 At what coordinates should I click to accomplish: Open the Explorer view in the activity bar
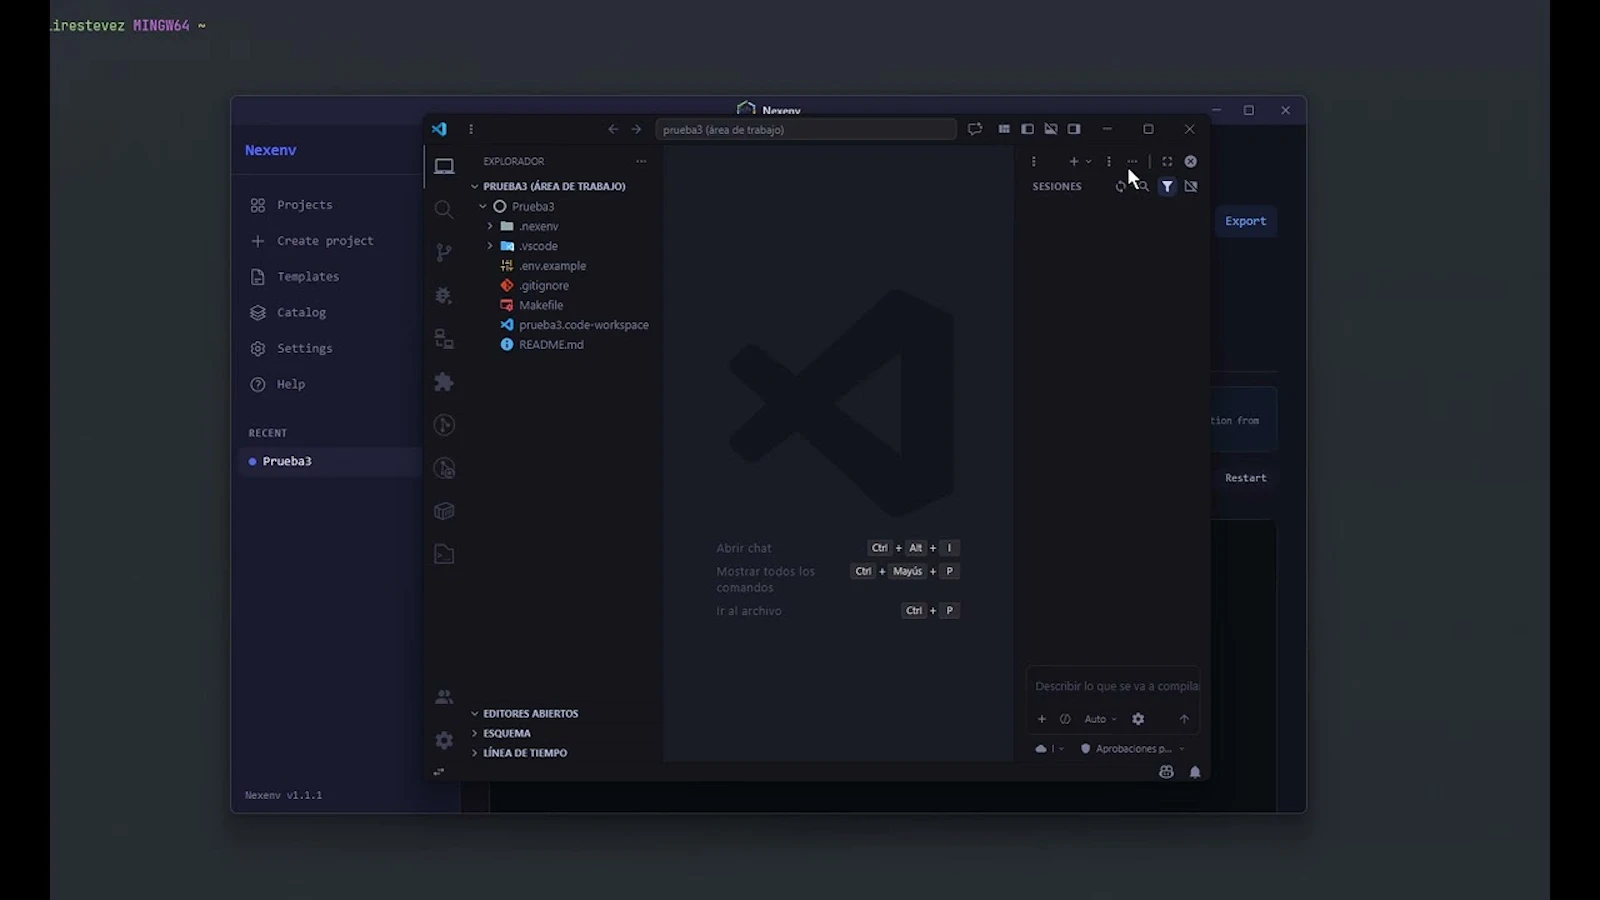click(444, 166)
